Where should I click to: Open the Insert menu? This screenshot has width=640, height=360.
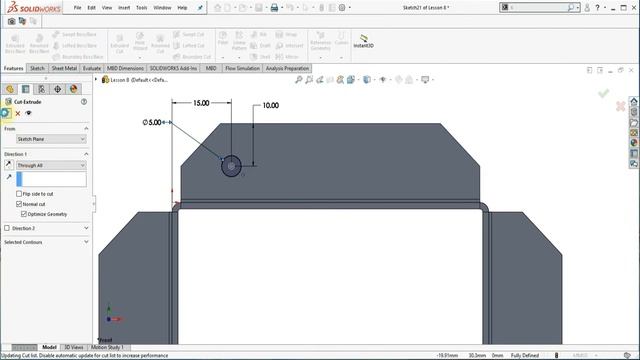(124, 7)
